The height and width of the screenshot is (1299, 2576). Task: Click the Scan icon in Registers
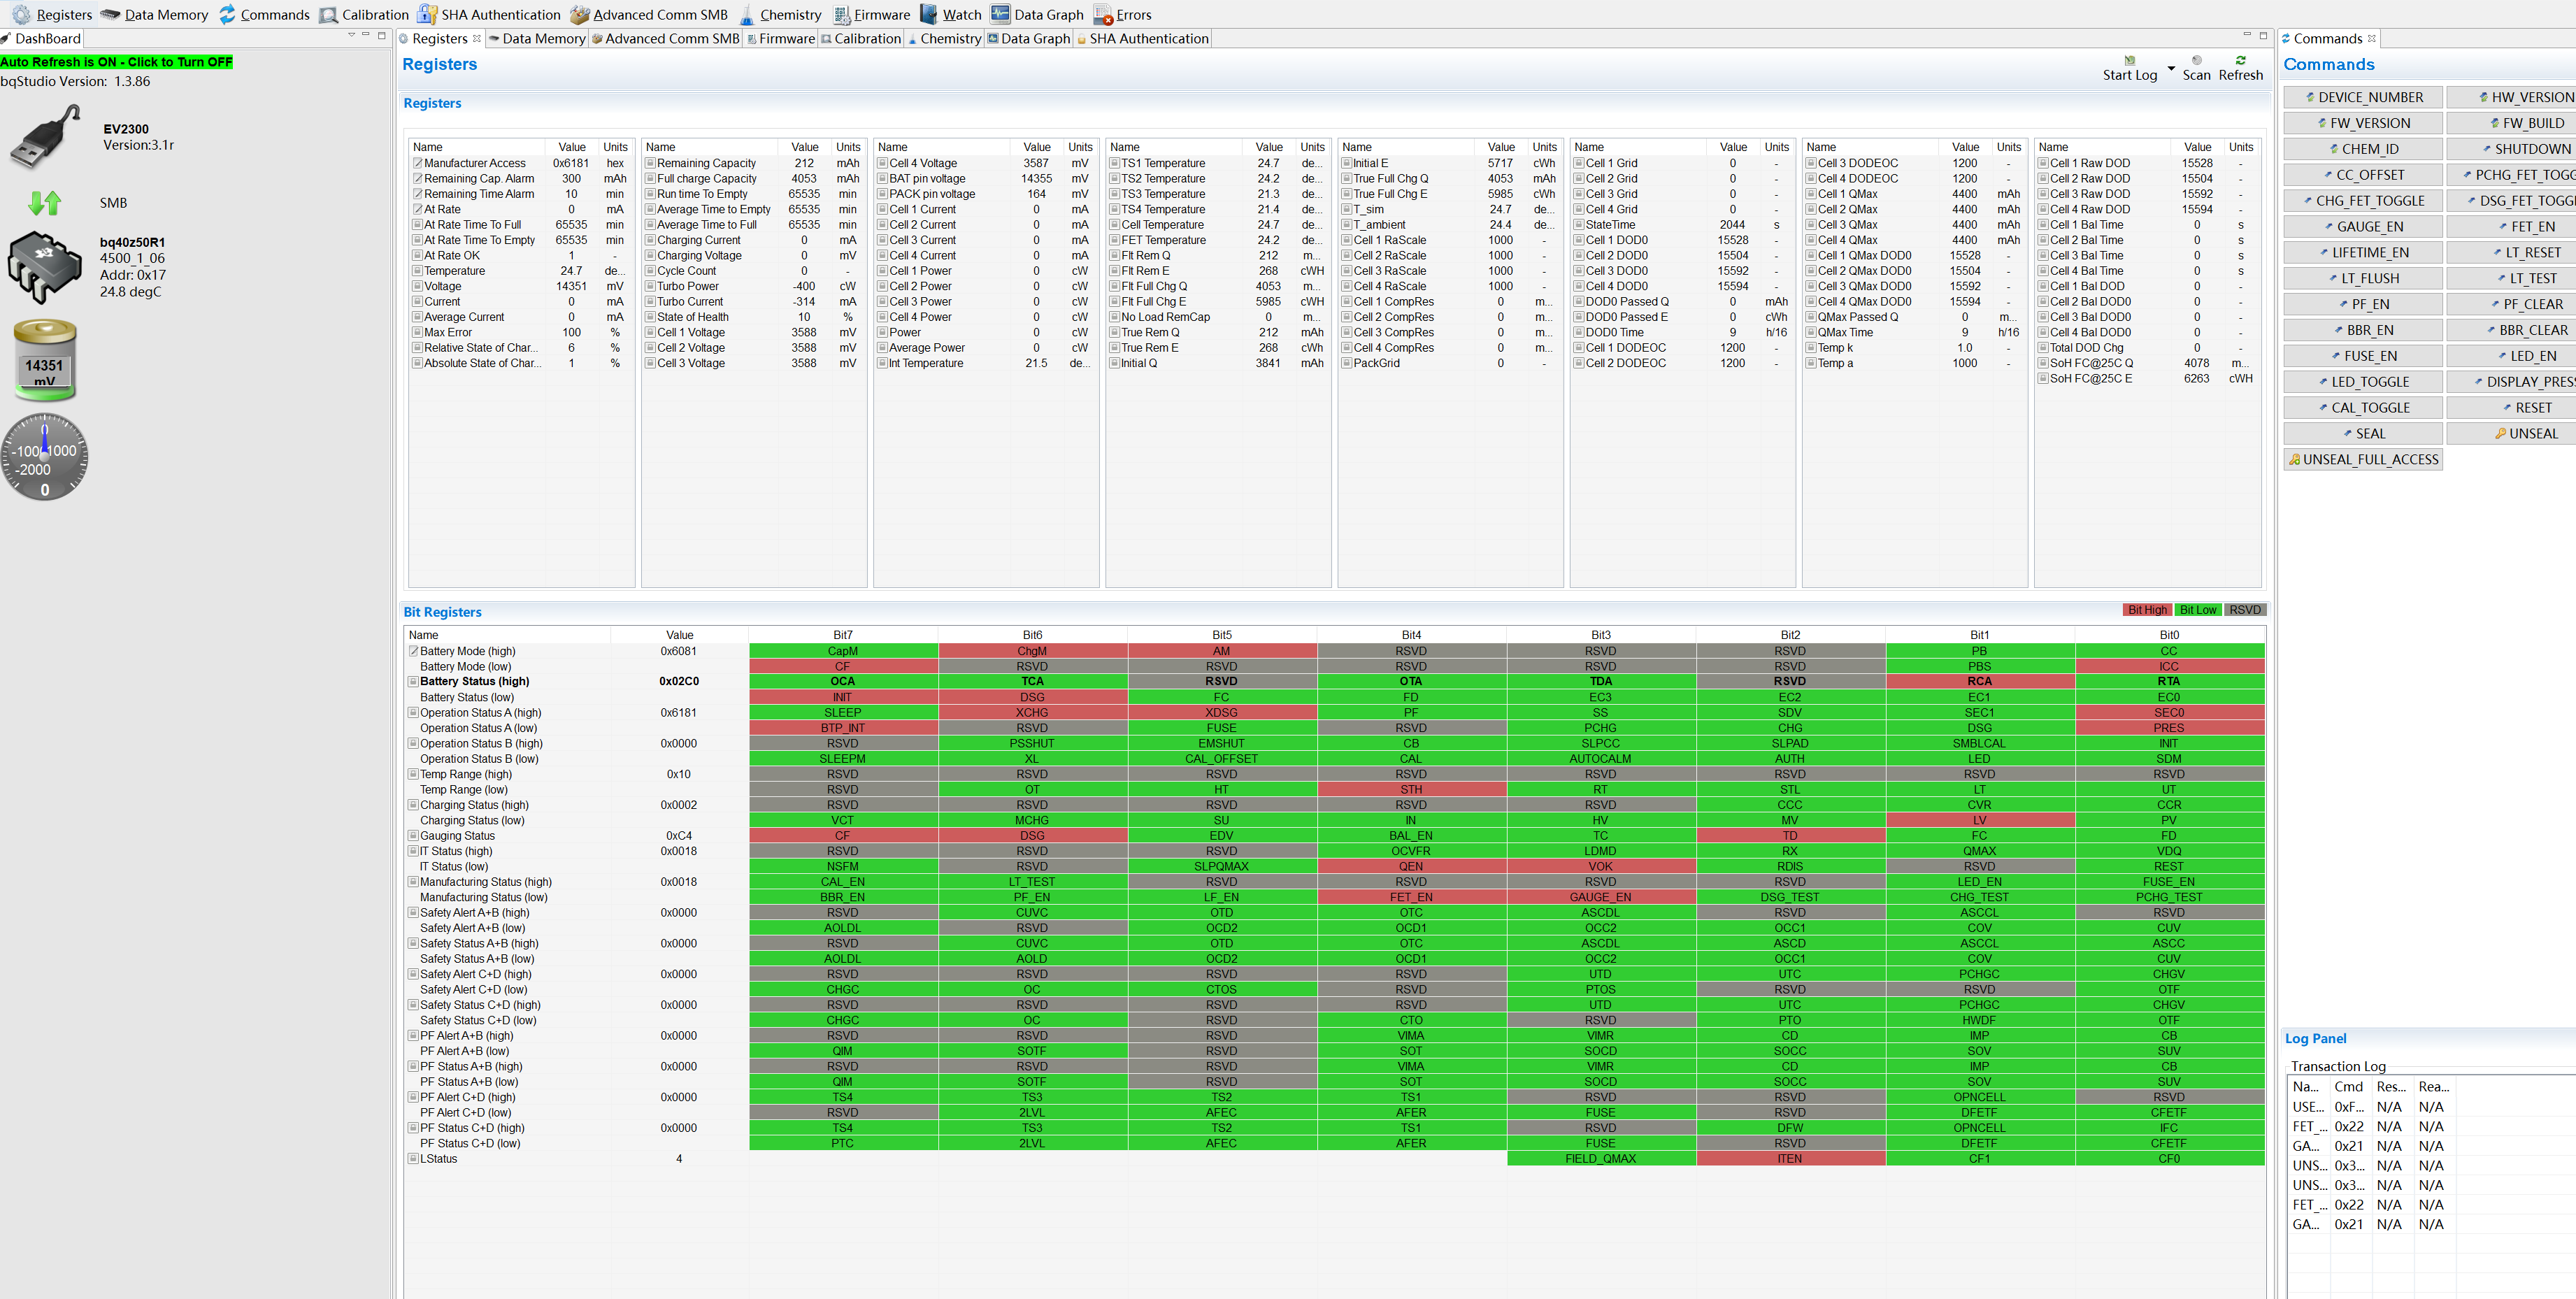[2196, 60]
